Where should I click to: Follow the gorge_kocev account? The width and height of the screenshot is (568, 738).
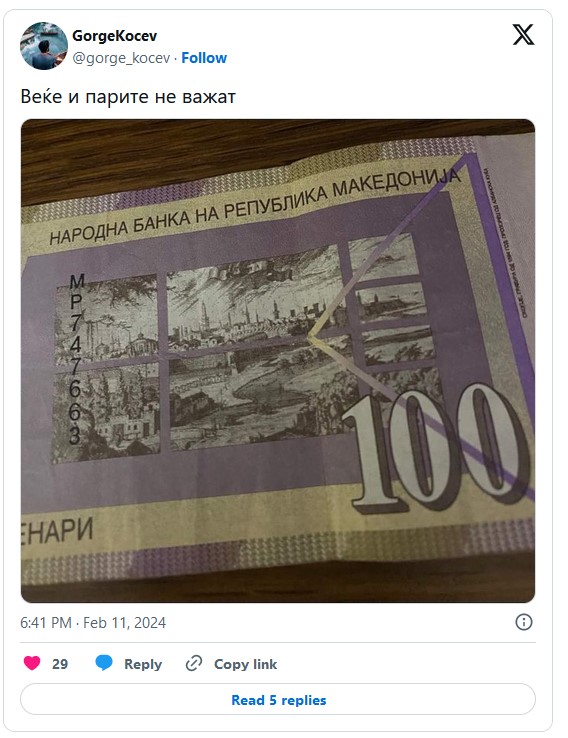(204, 58)
